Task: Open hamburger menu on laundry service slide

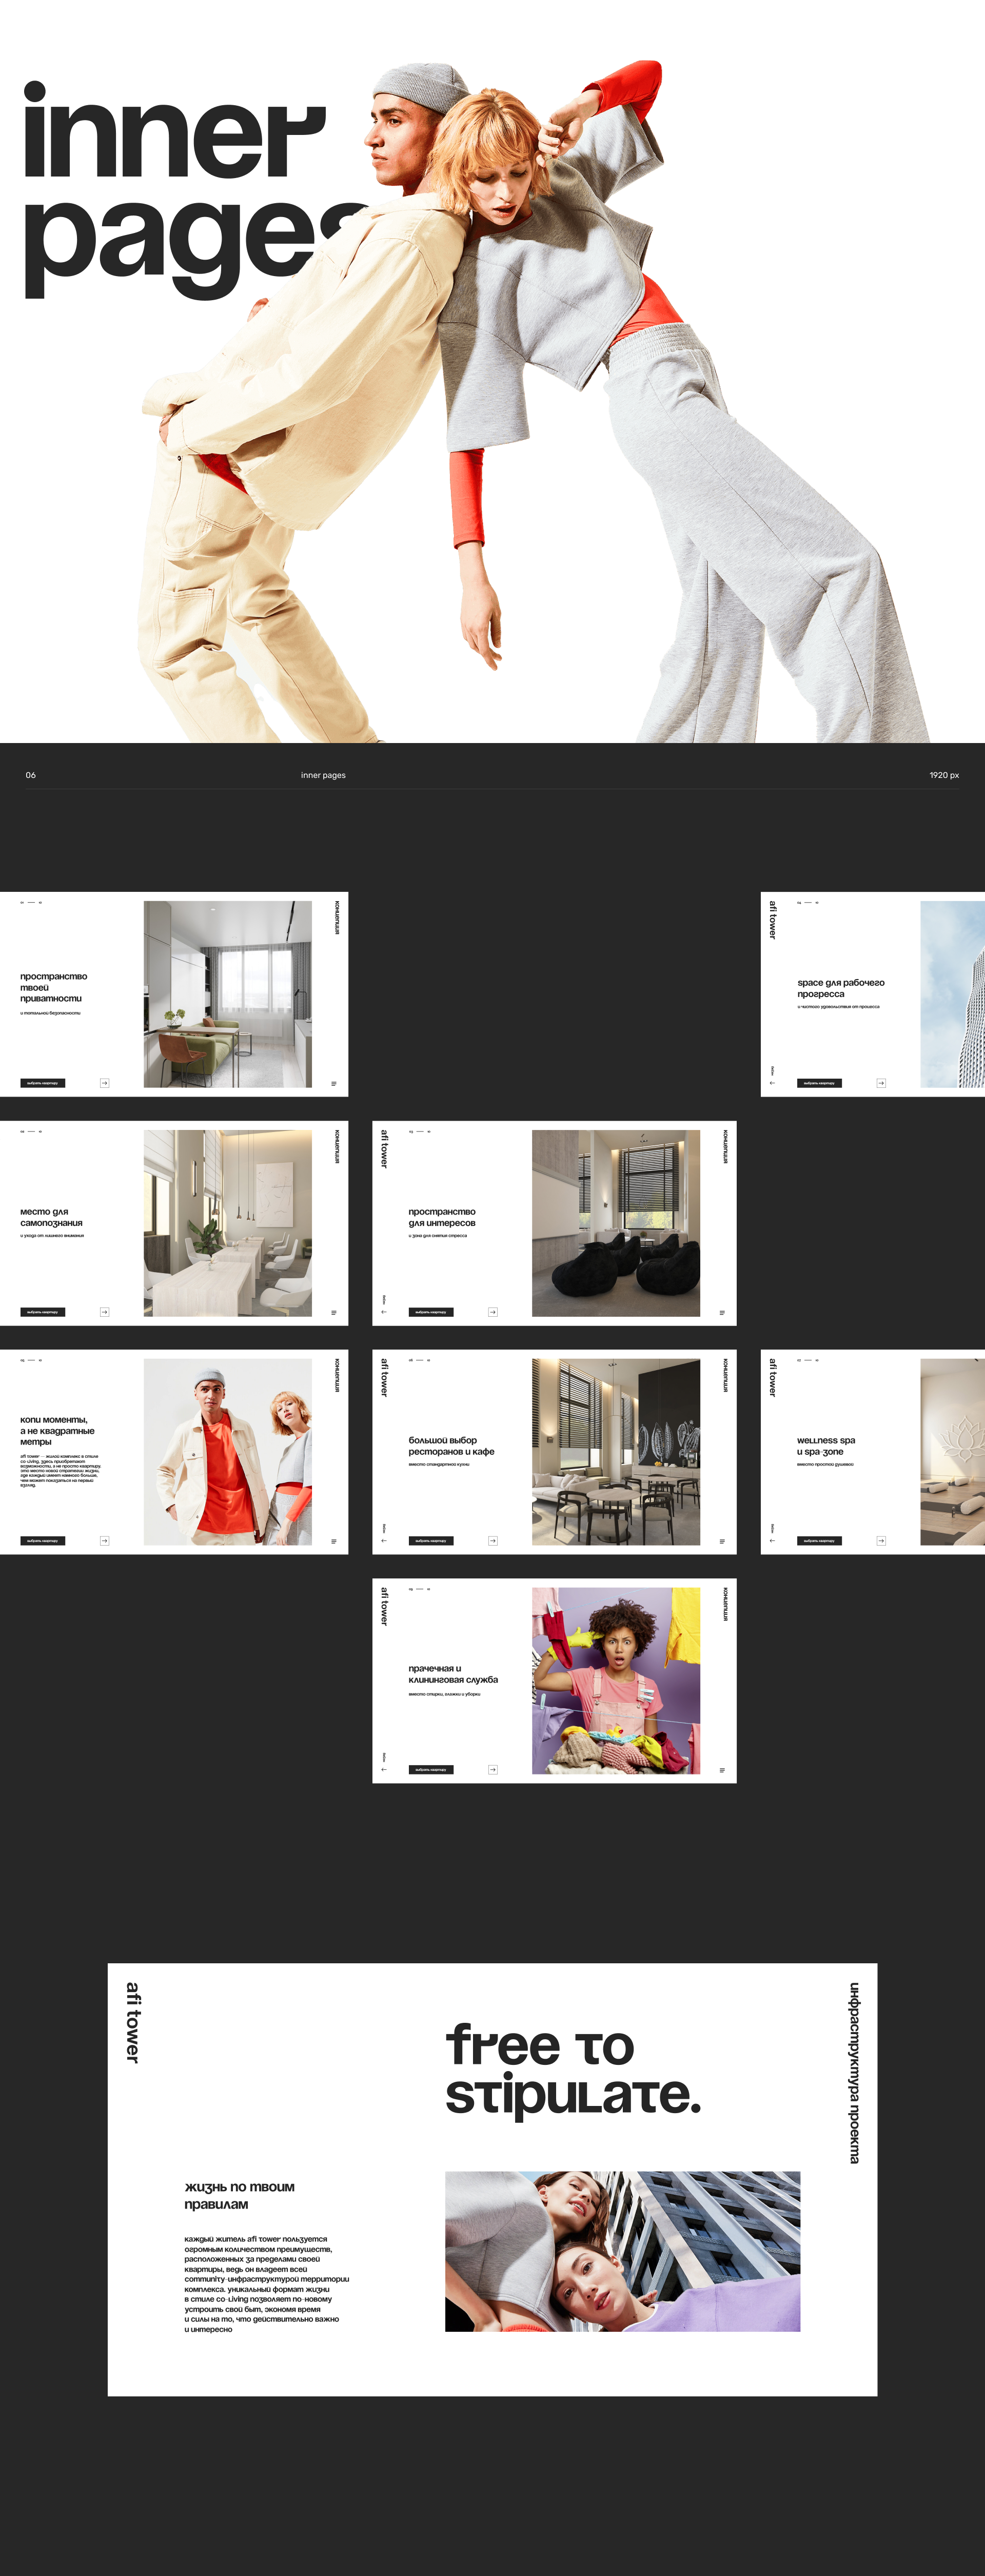Action: (722, 1770)
